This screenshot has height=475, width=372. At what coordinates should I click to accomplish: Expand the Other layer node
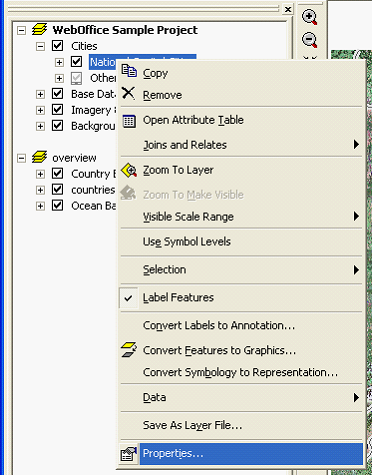59,78
